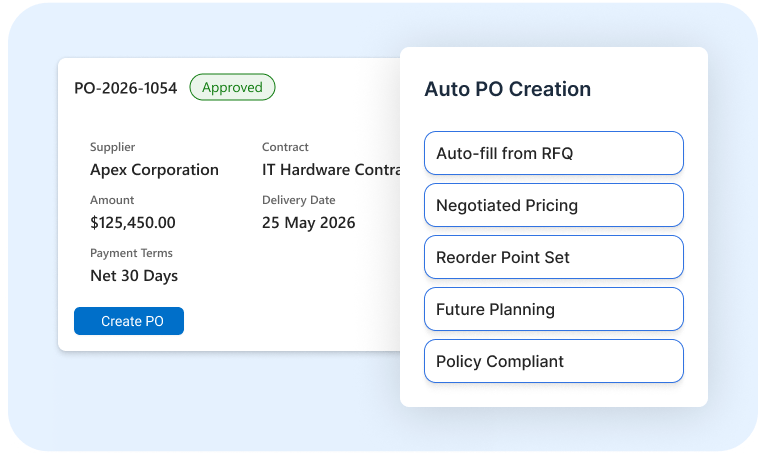This screenshot has width=760, height=453.
Task: Select the Negotiated Pricing option
Action: point(554,205)
